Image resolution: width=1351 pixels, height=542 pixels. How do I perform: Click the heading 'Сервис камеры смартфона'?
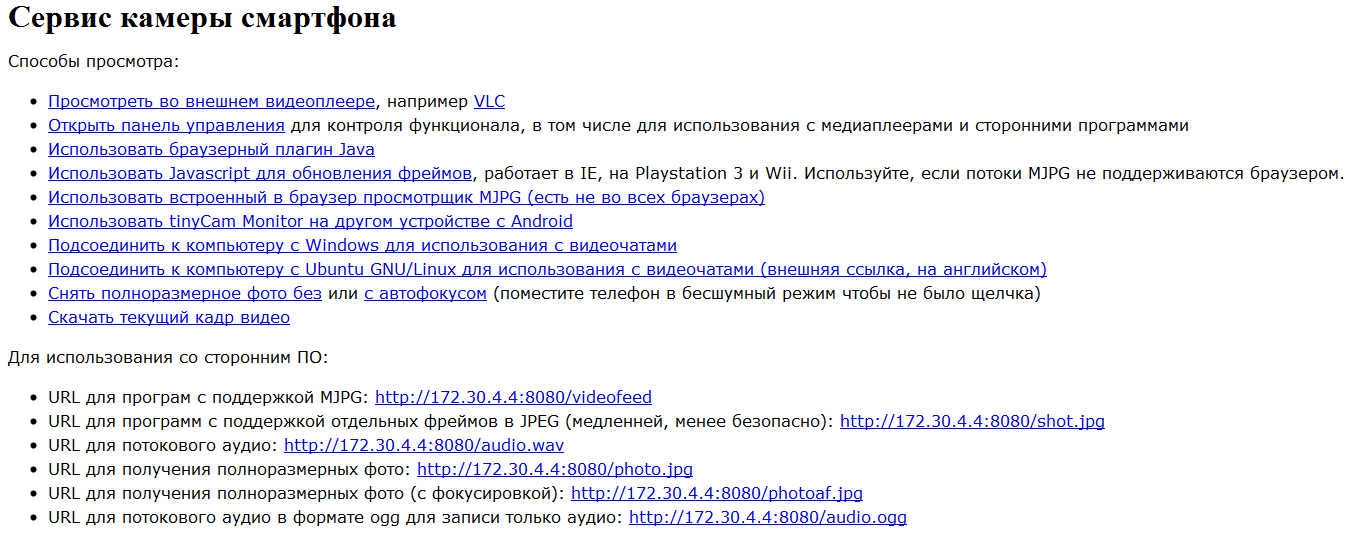point(203,19)
